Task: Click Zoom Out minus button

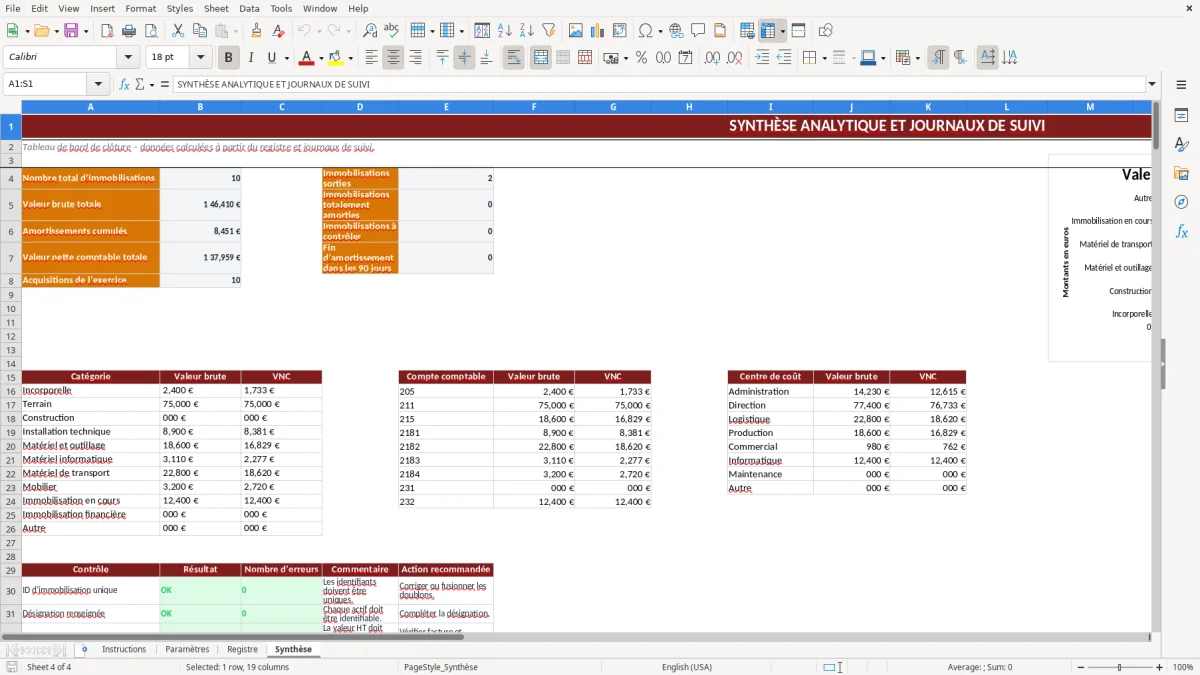Action: (1080, 667)
